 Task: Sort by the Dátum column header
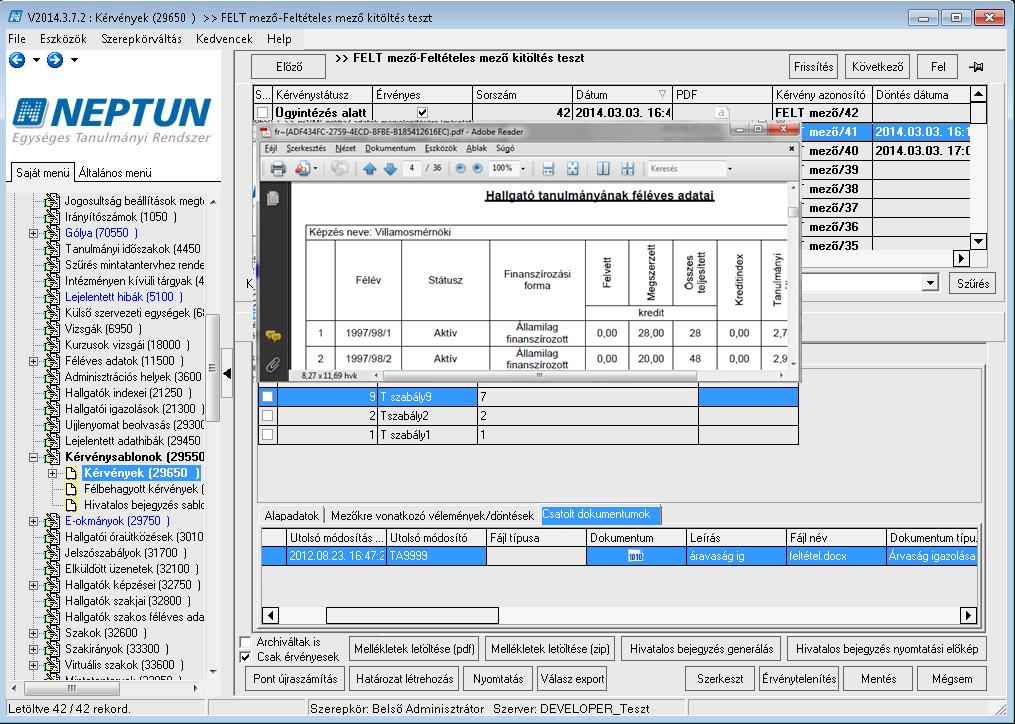click(621, 95)
